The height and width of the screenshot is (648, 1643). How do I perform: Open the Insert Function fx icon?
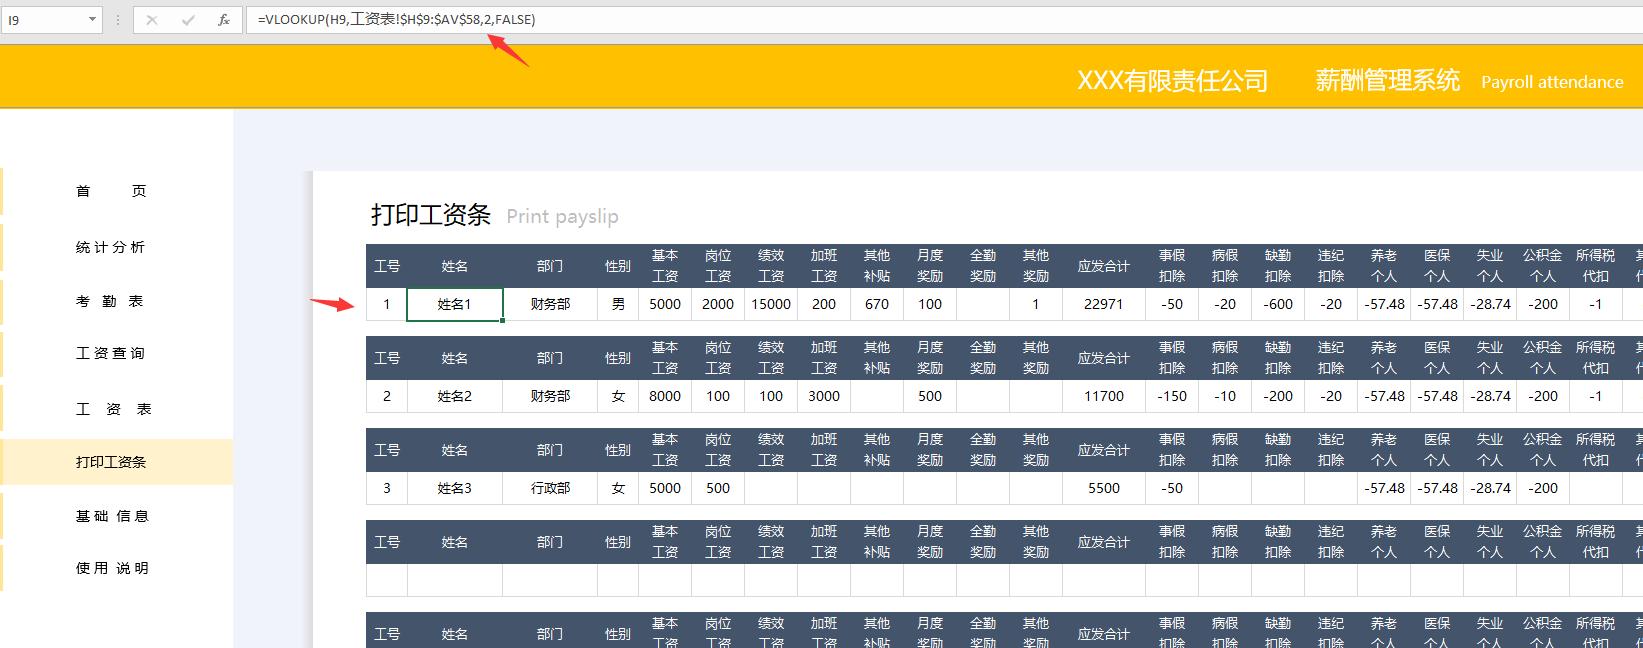click(224, 20)
